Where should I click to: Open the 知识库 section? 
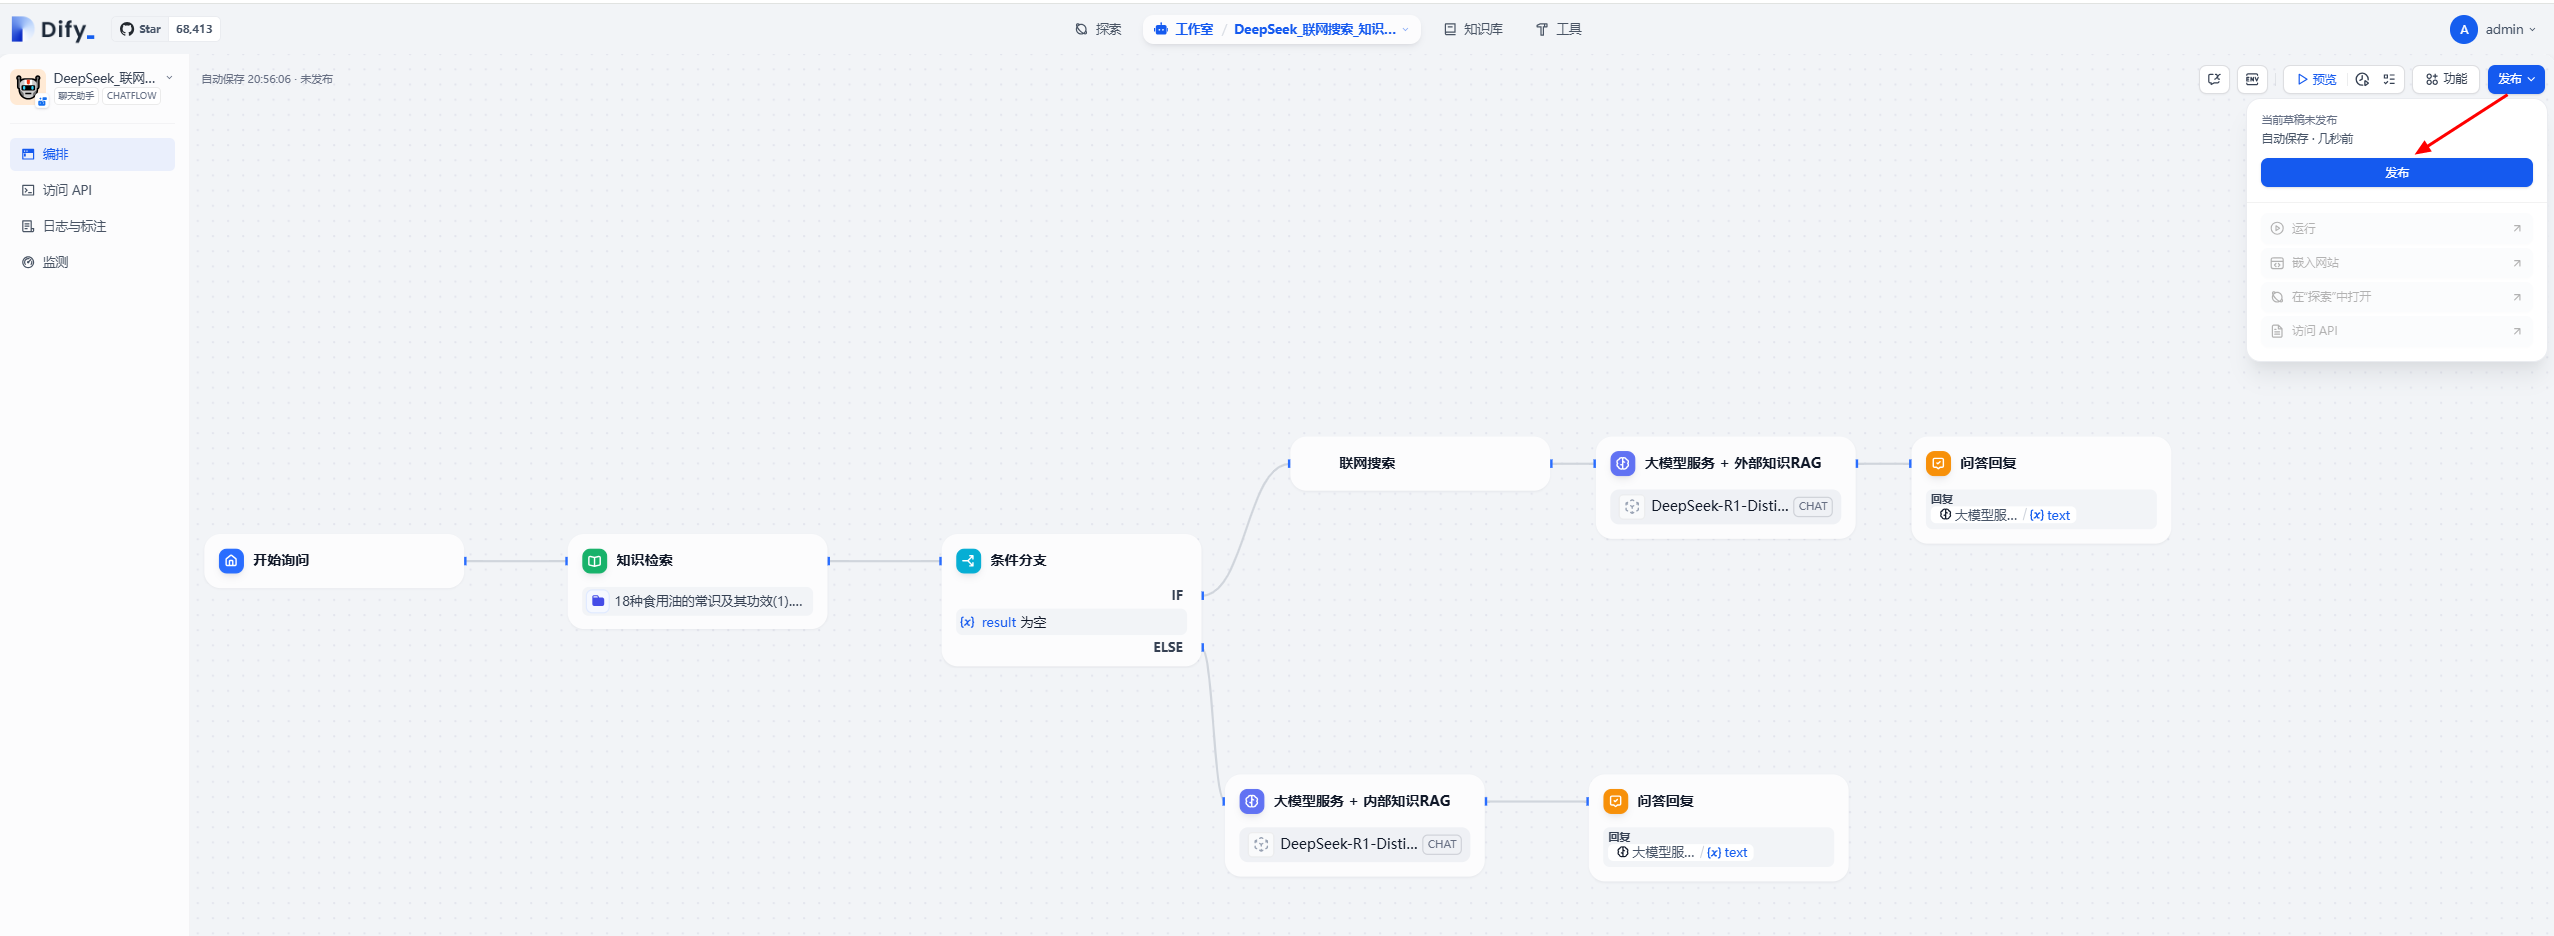coord(1473,29)
